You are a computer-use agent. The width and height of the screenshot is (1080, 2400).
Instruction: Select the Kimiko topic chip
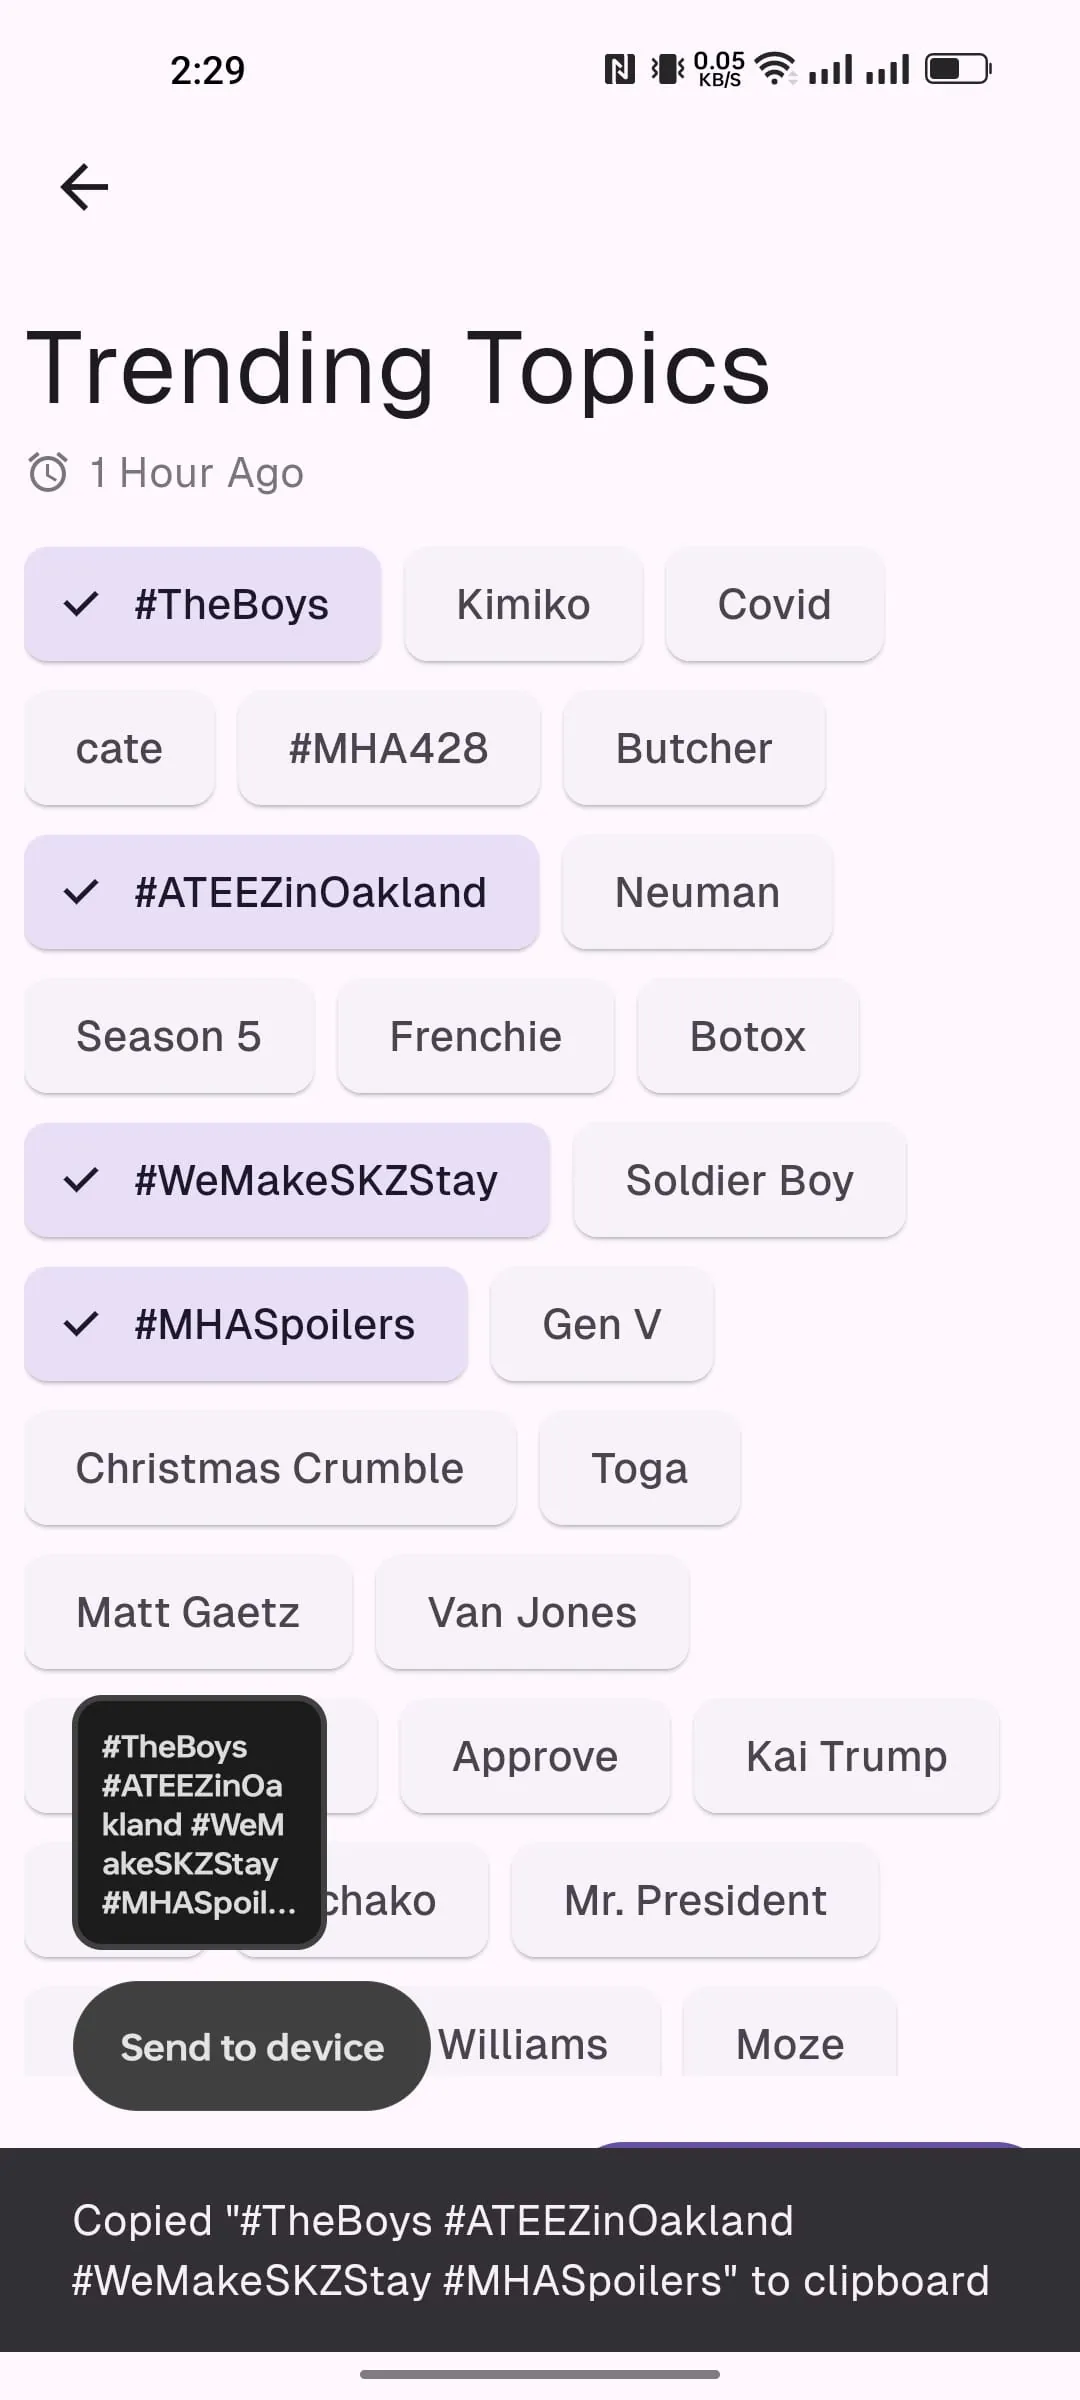pyautogui.click(x=523, y=604)
